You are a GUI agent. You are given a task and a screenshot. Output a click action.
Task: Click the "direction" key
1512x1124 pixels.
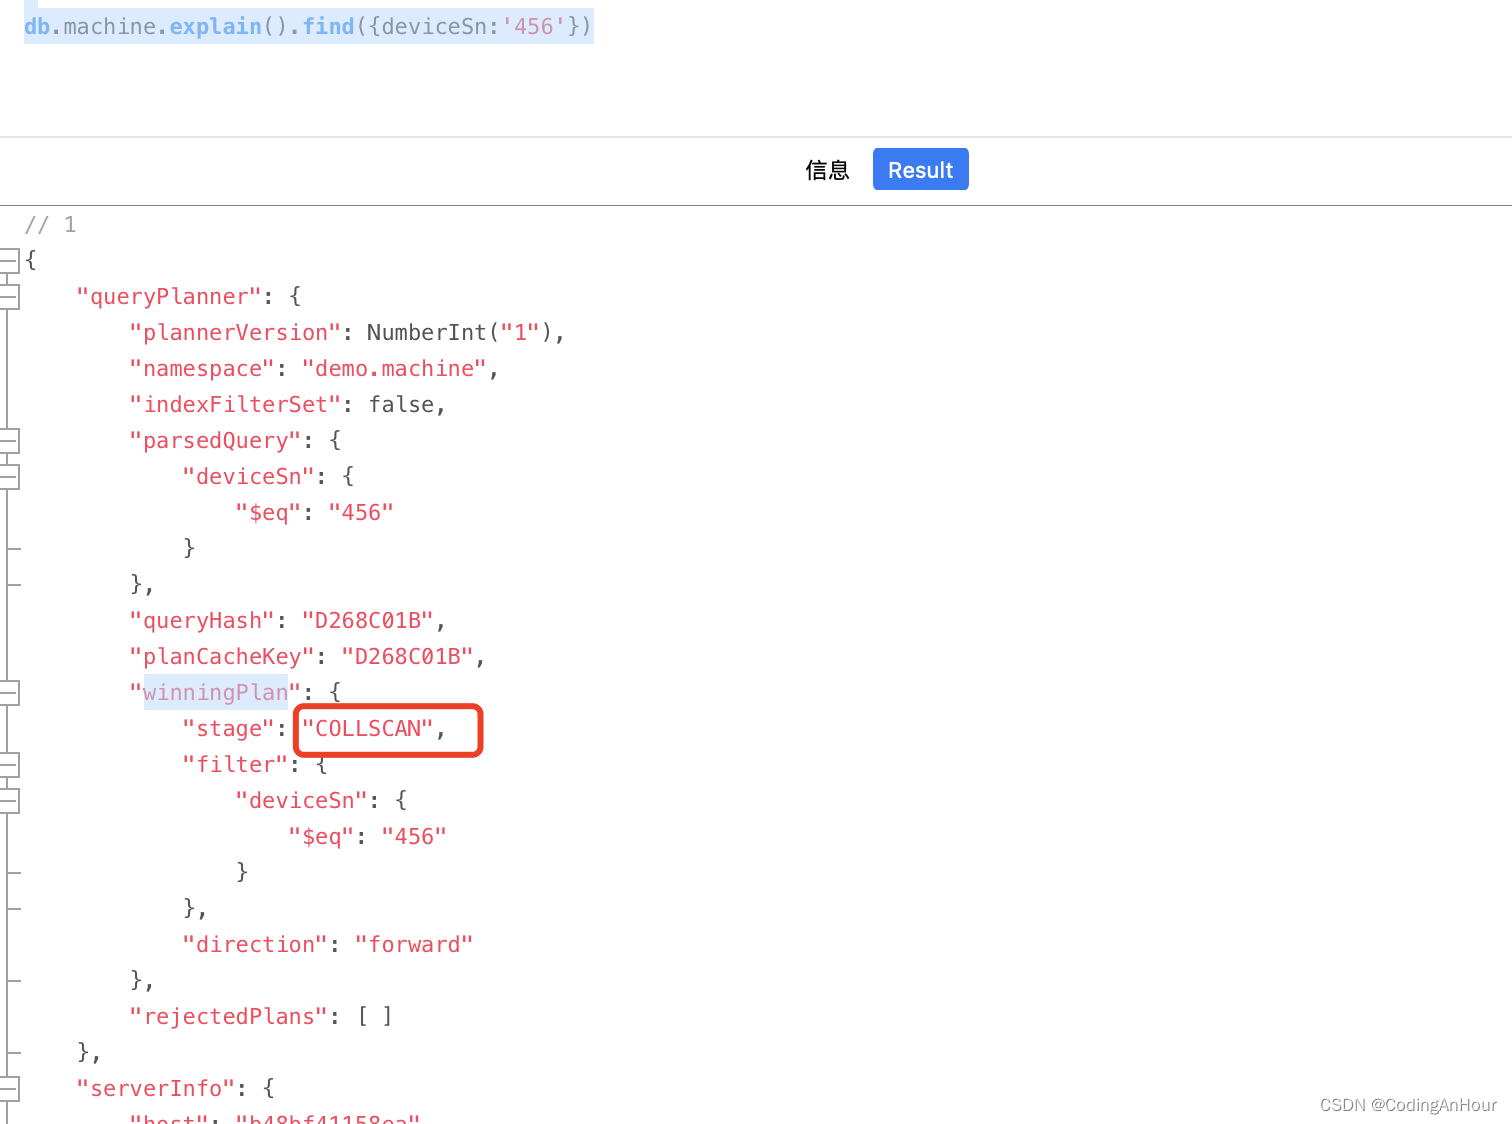(255, 945)
